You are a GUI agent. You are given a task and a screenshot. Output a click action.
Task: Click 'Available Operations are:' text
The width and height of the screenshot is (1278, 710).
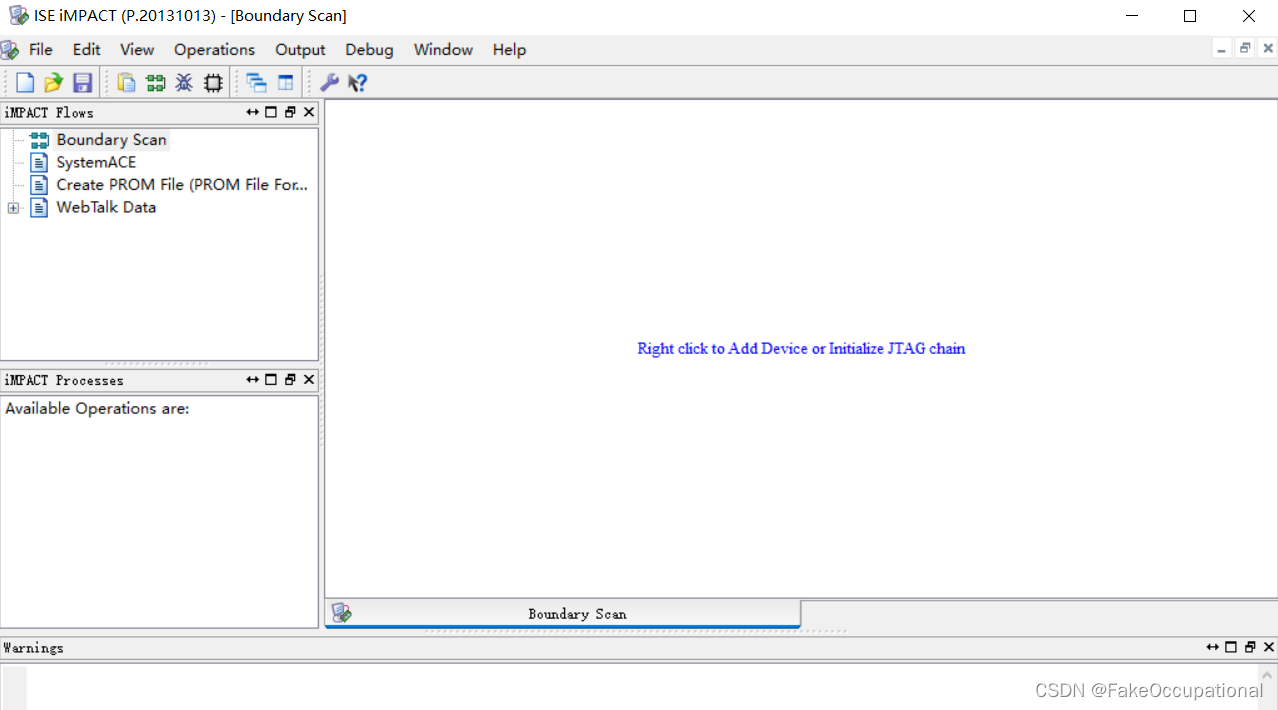point(97,408)
